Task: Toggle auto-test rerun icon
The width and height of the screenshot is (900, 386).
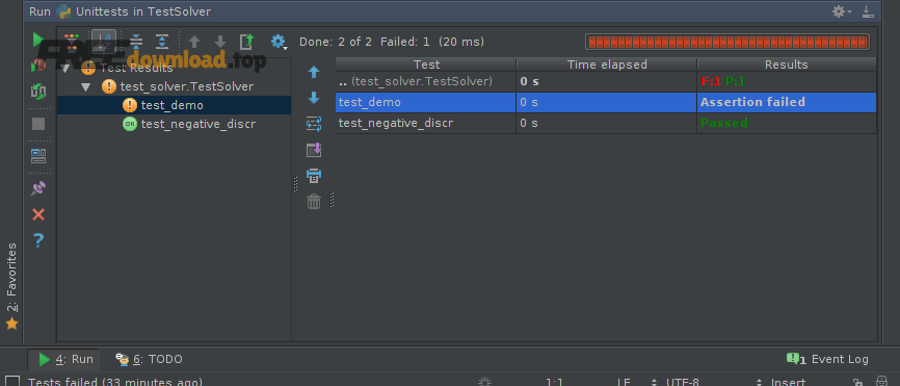Action: click(x=38, y=91)
